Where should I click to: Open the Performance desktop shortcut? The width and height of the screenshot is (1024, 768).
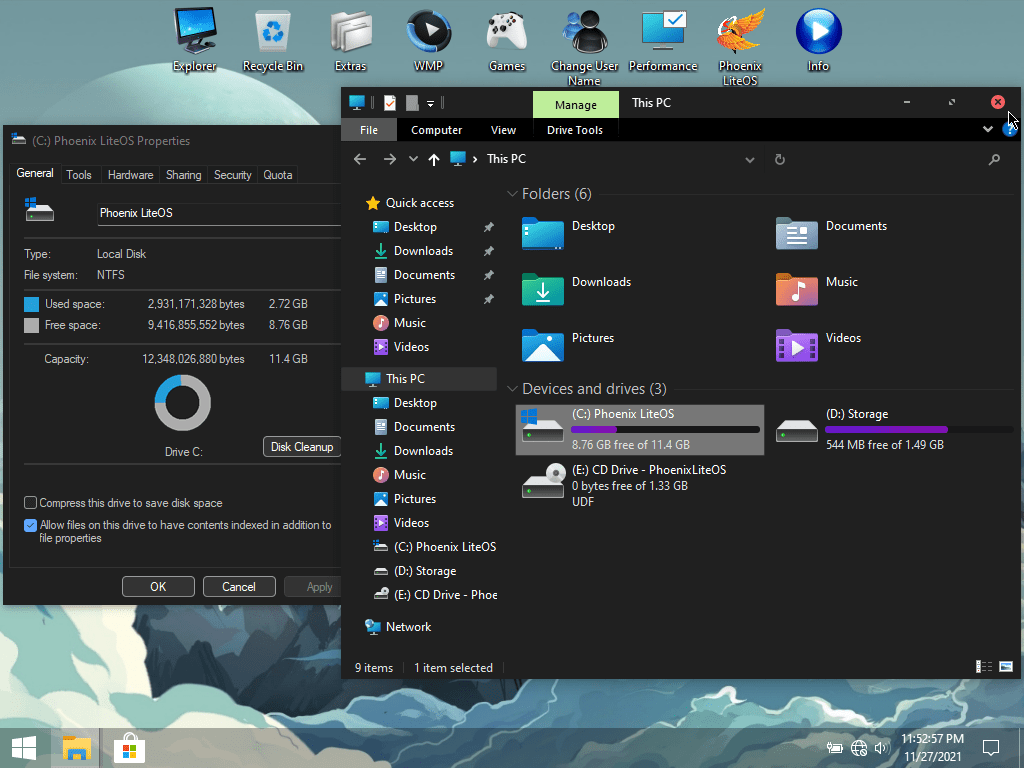pos(663,34)
